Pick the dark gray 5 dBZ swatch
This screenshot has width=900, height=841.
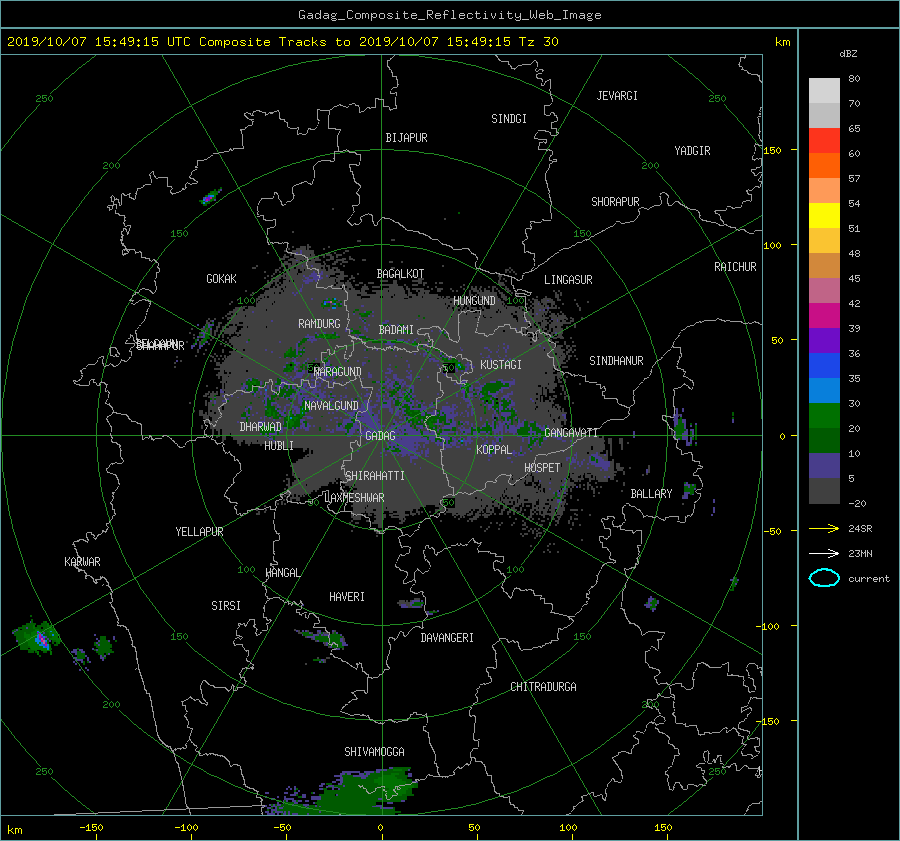[x=824, y=491]
